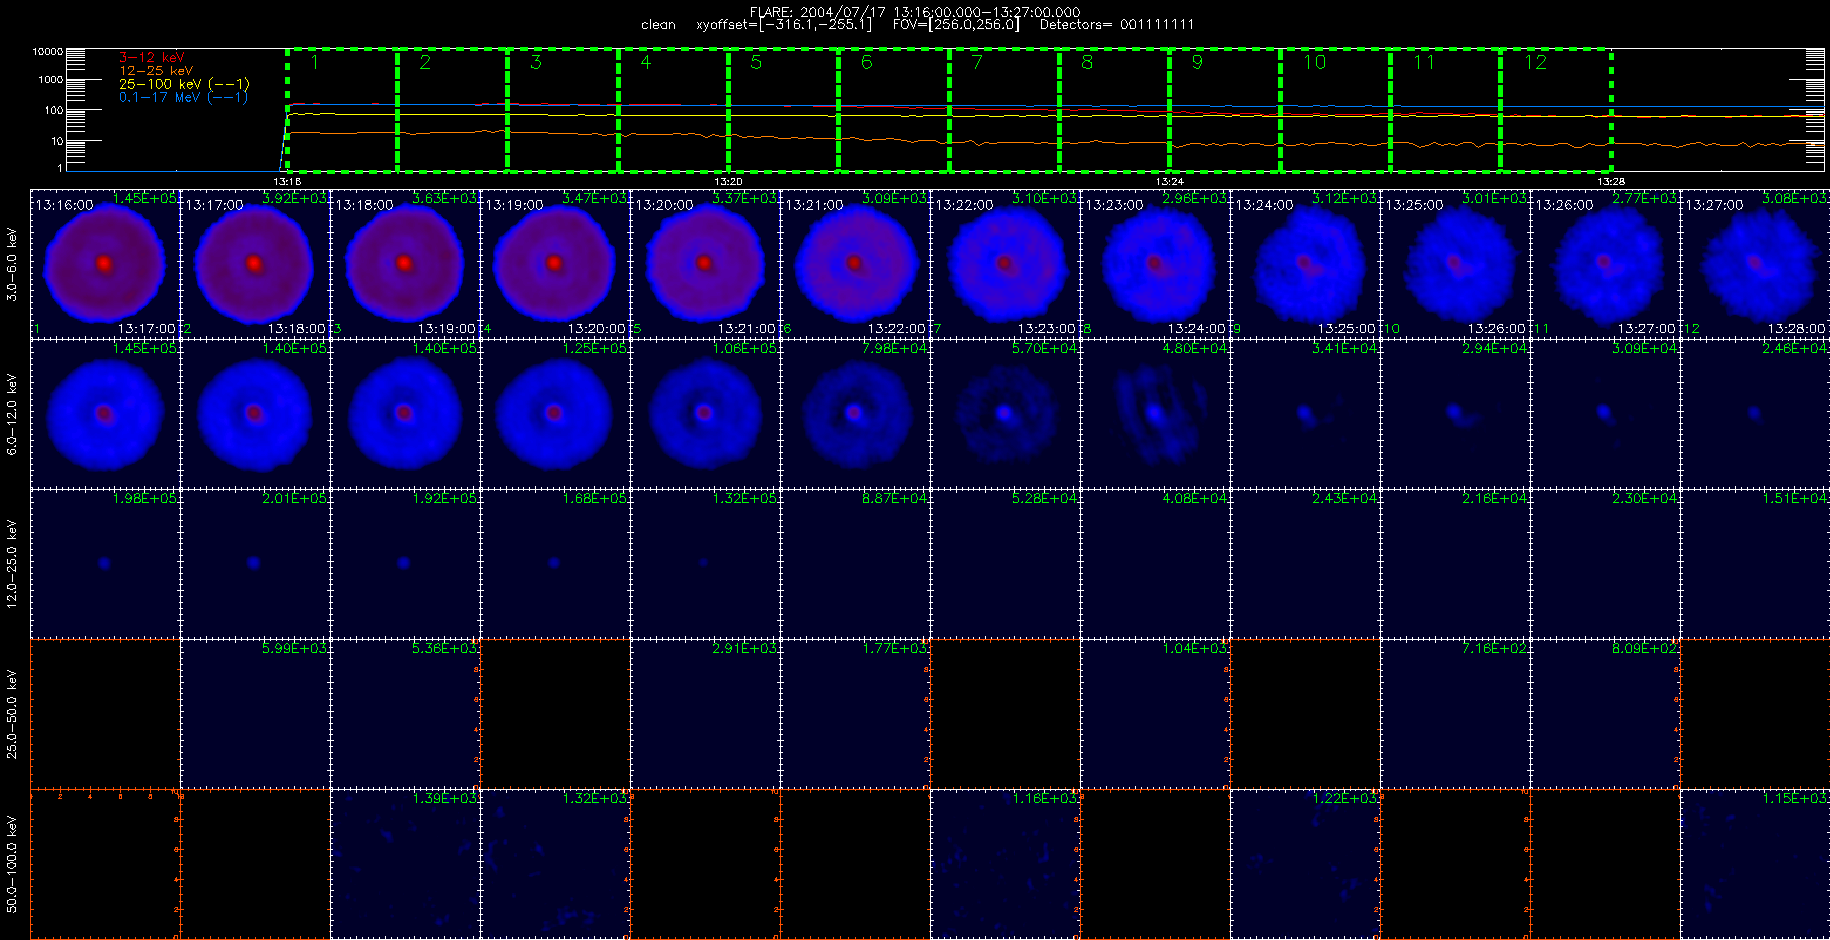The width and height of the screenshot is (1830, 940).
Task: Select interval 1 marker in the lightcurve plot
Action: (315, 63)
